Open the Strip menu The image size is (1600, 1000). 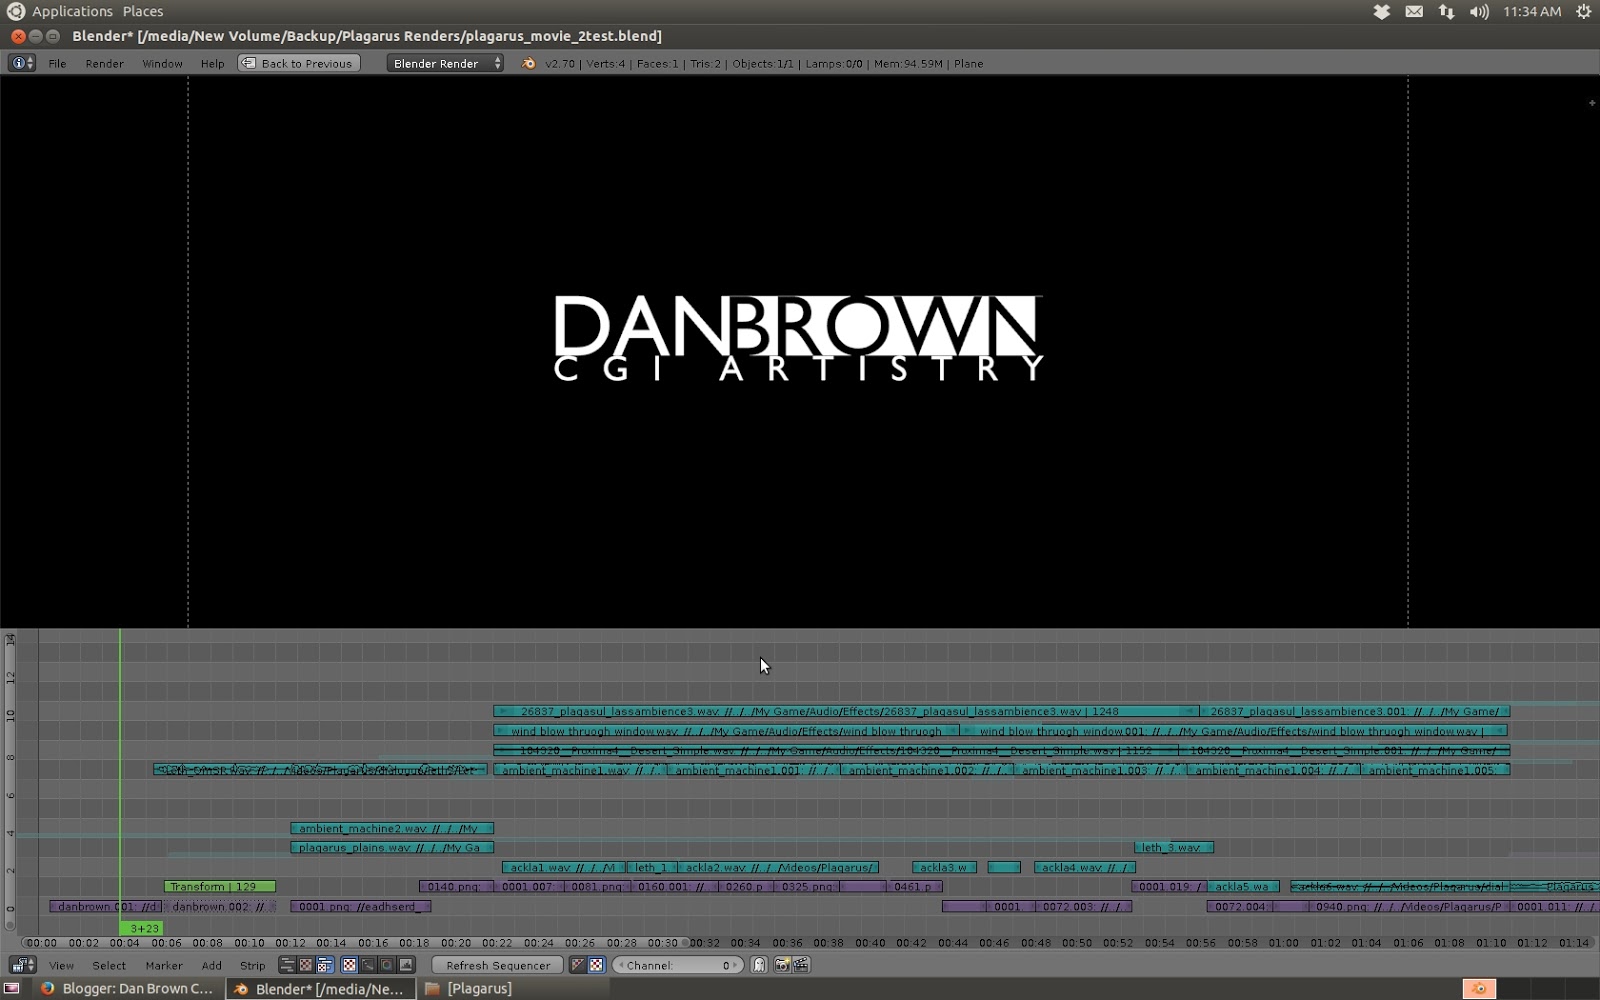point(252,965)
